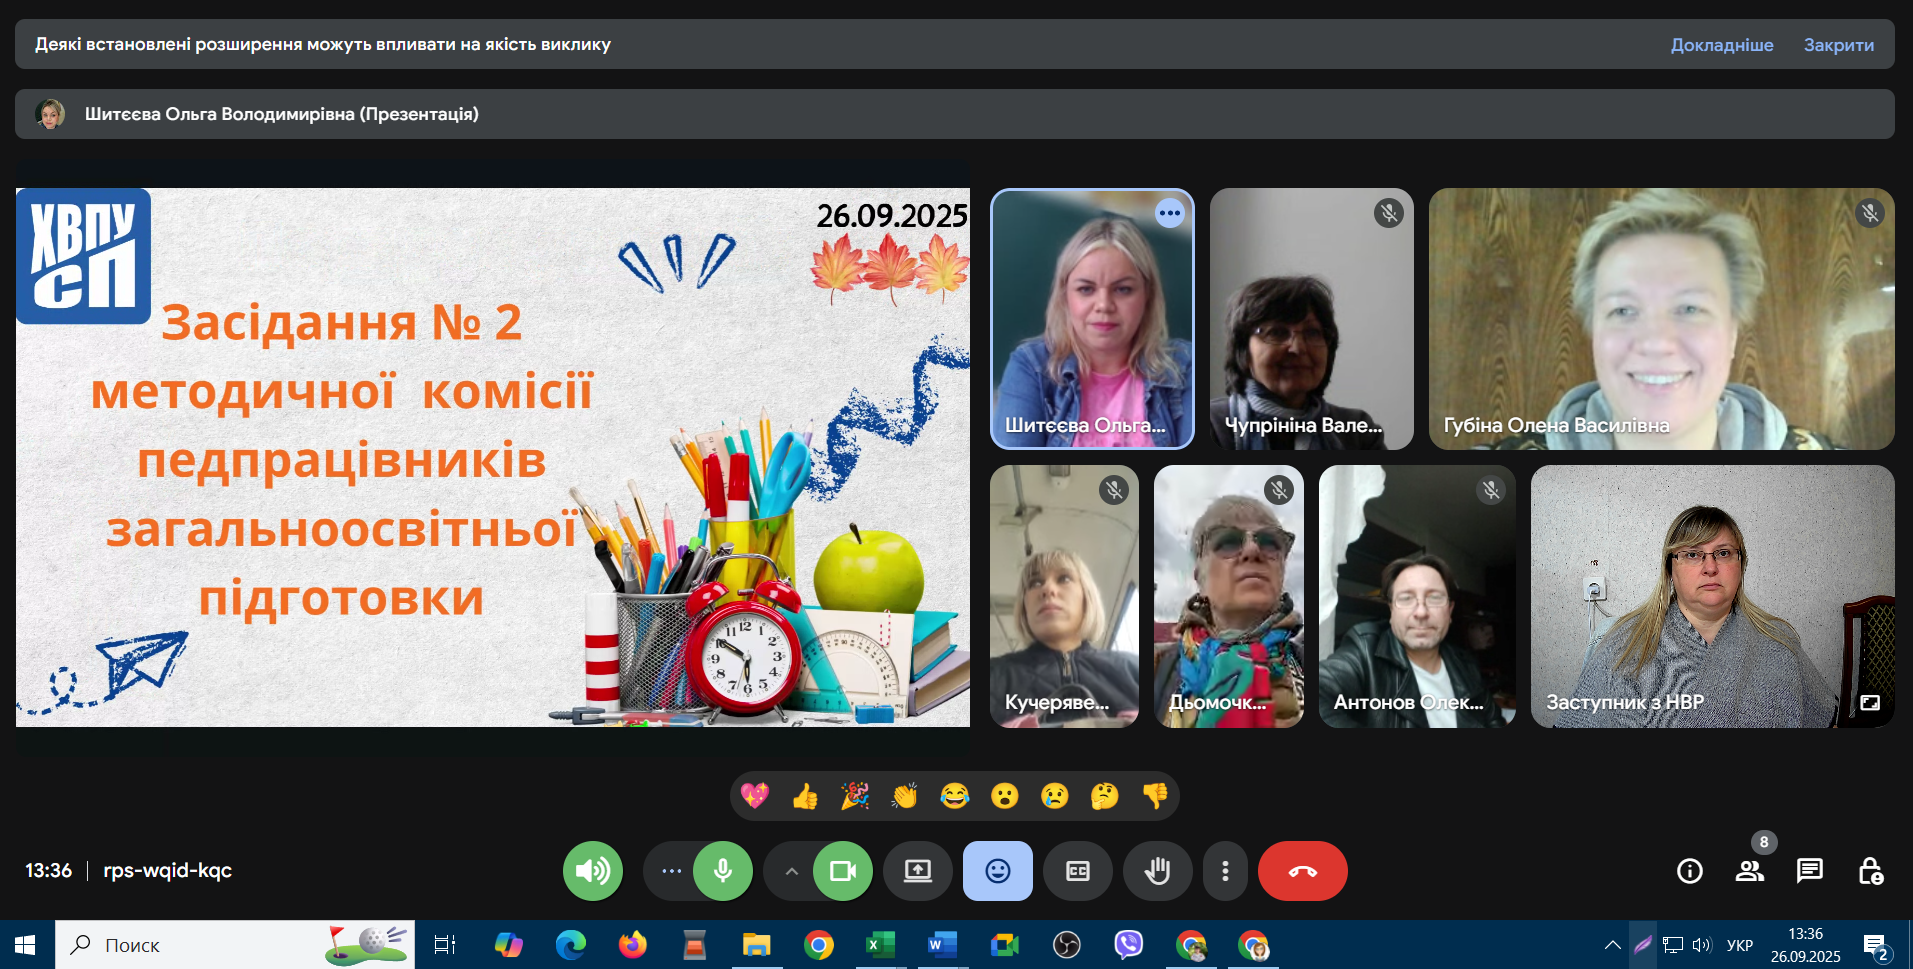Open Viber from the taskbar
1913x969 pixels.
point(1128,945)
